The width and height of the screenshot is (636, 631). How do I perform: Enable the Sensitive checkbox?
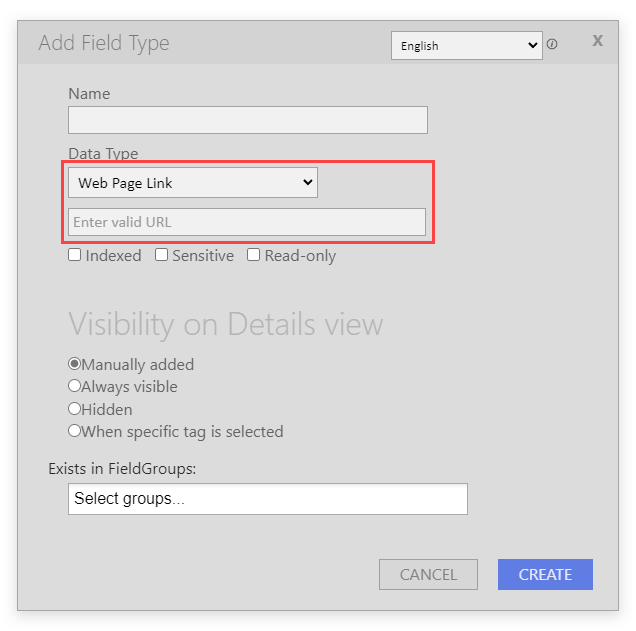click(x=161, y=255)
